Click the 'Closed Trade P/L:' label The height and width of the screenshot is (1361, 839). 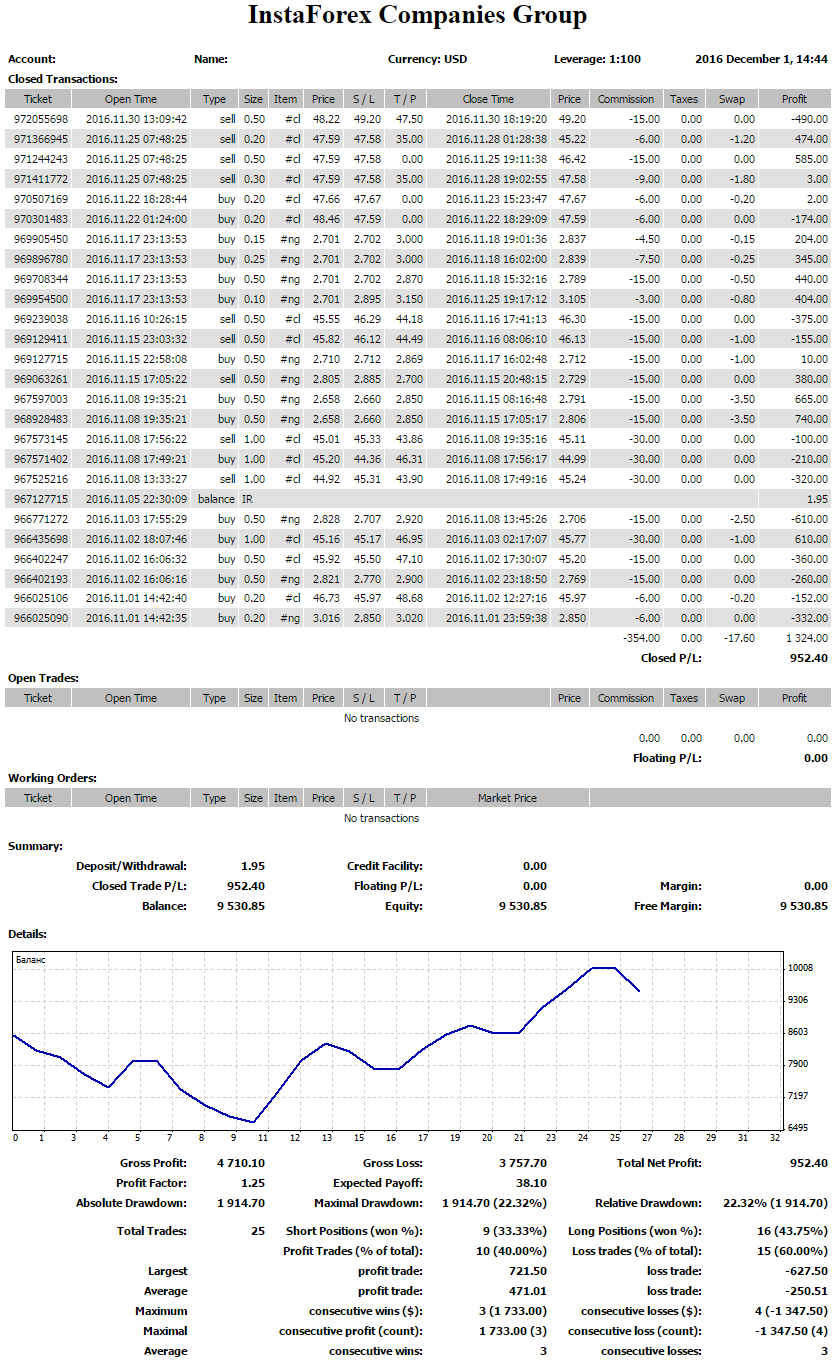[x=139, y=886]
